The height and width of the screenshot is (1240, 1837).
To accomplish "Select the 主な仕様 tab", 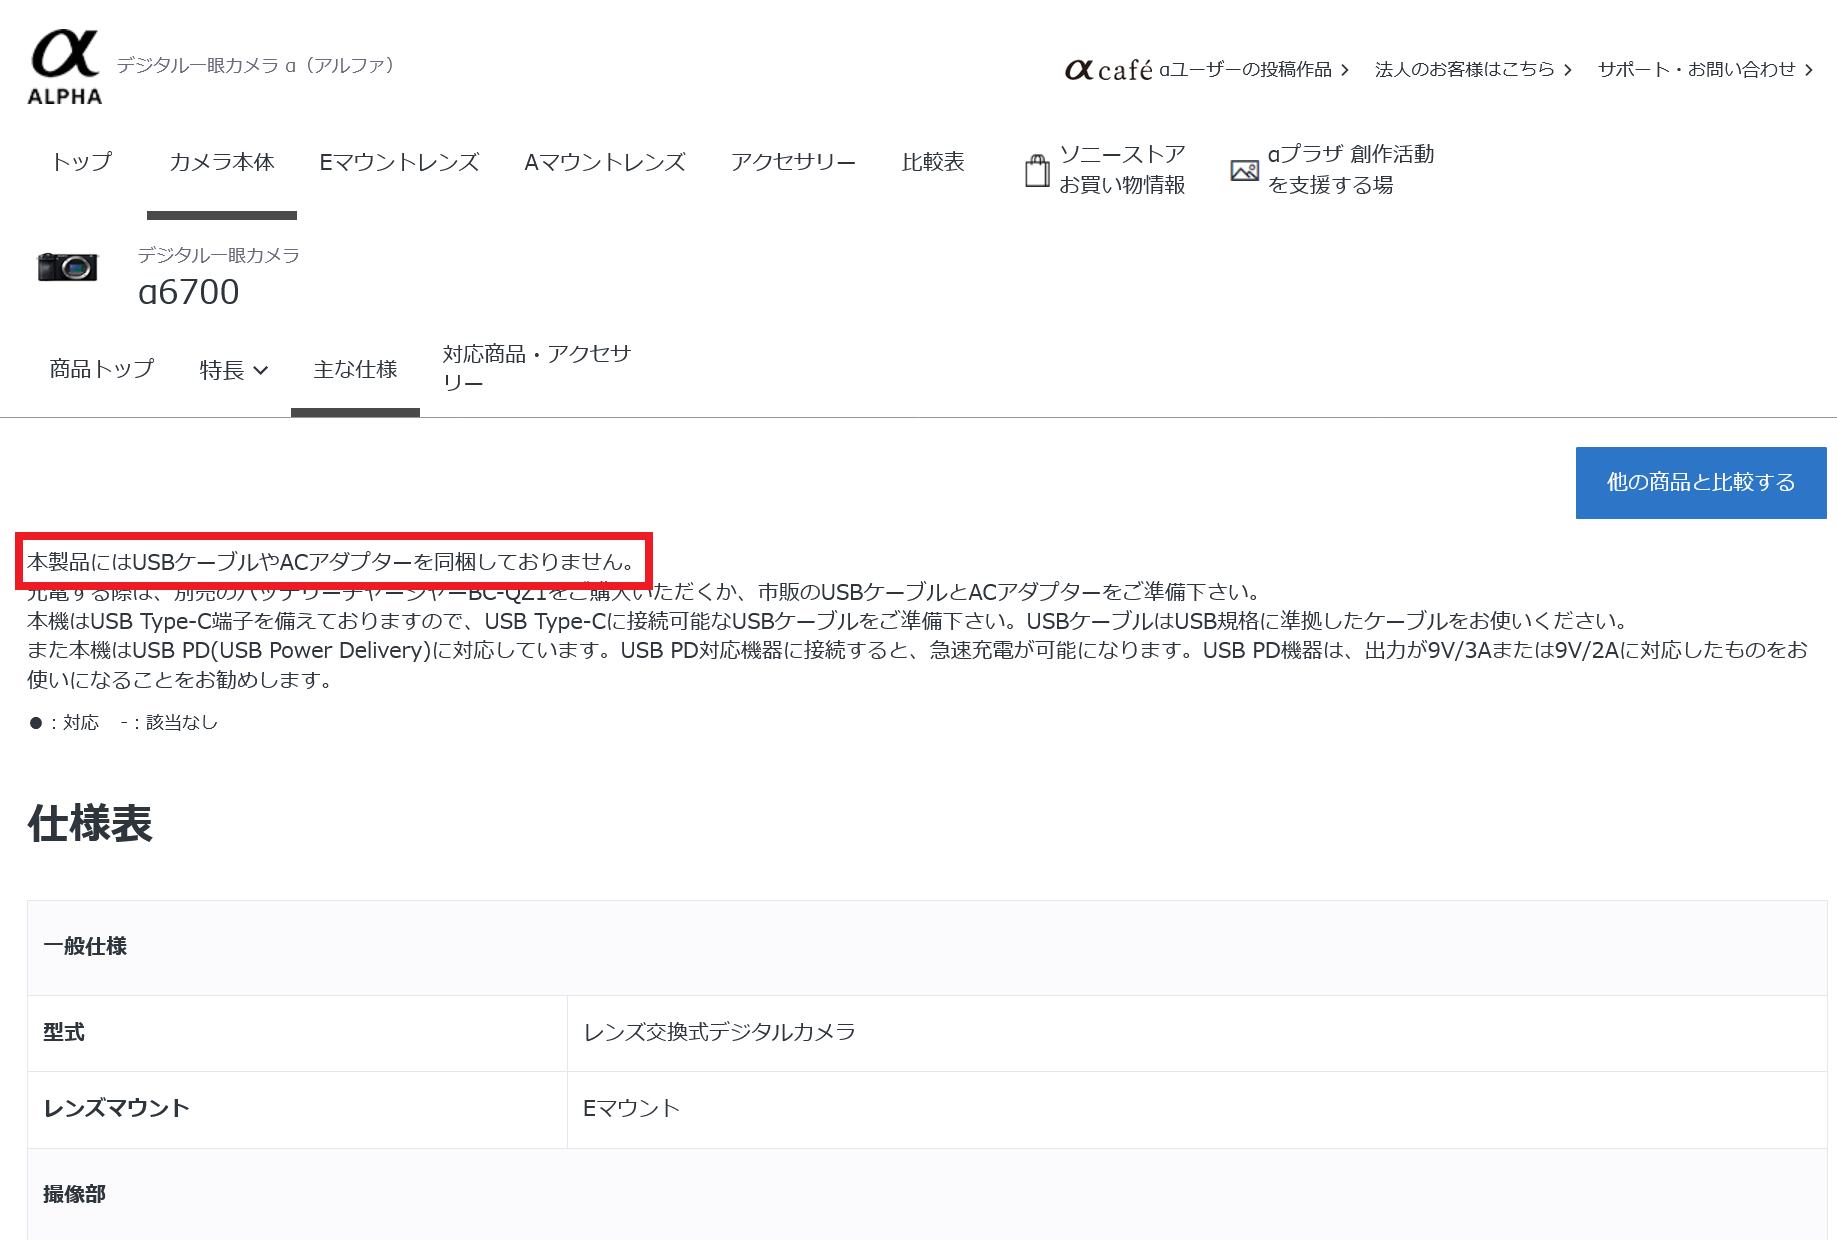I will 355,369.
